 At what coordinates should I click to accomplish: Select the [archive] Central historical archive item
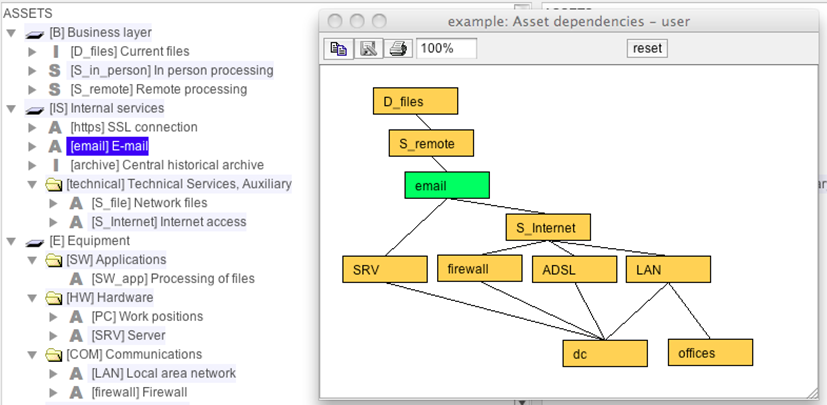point(167,165)
